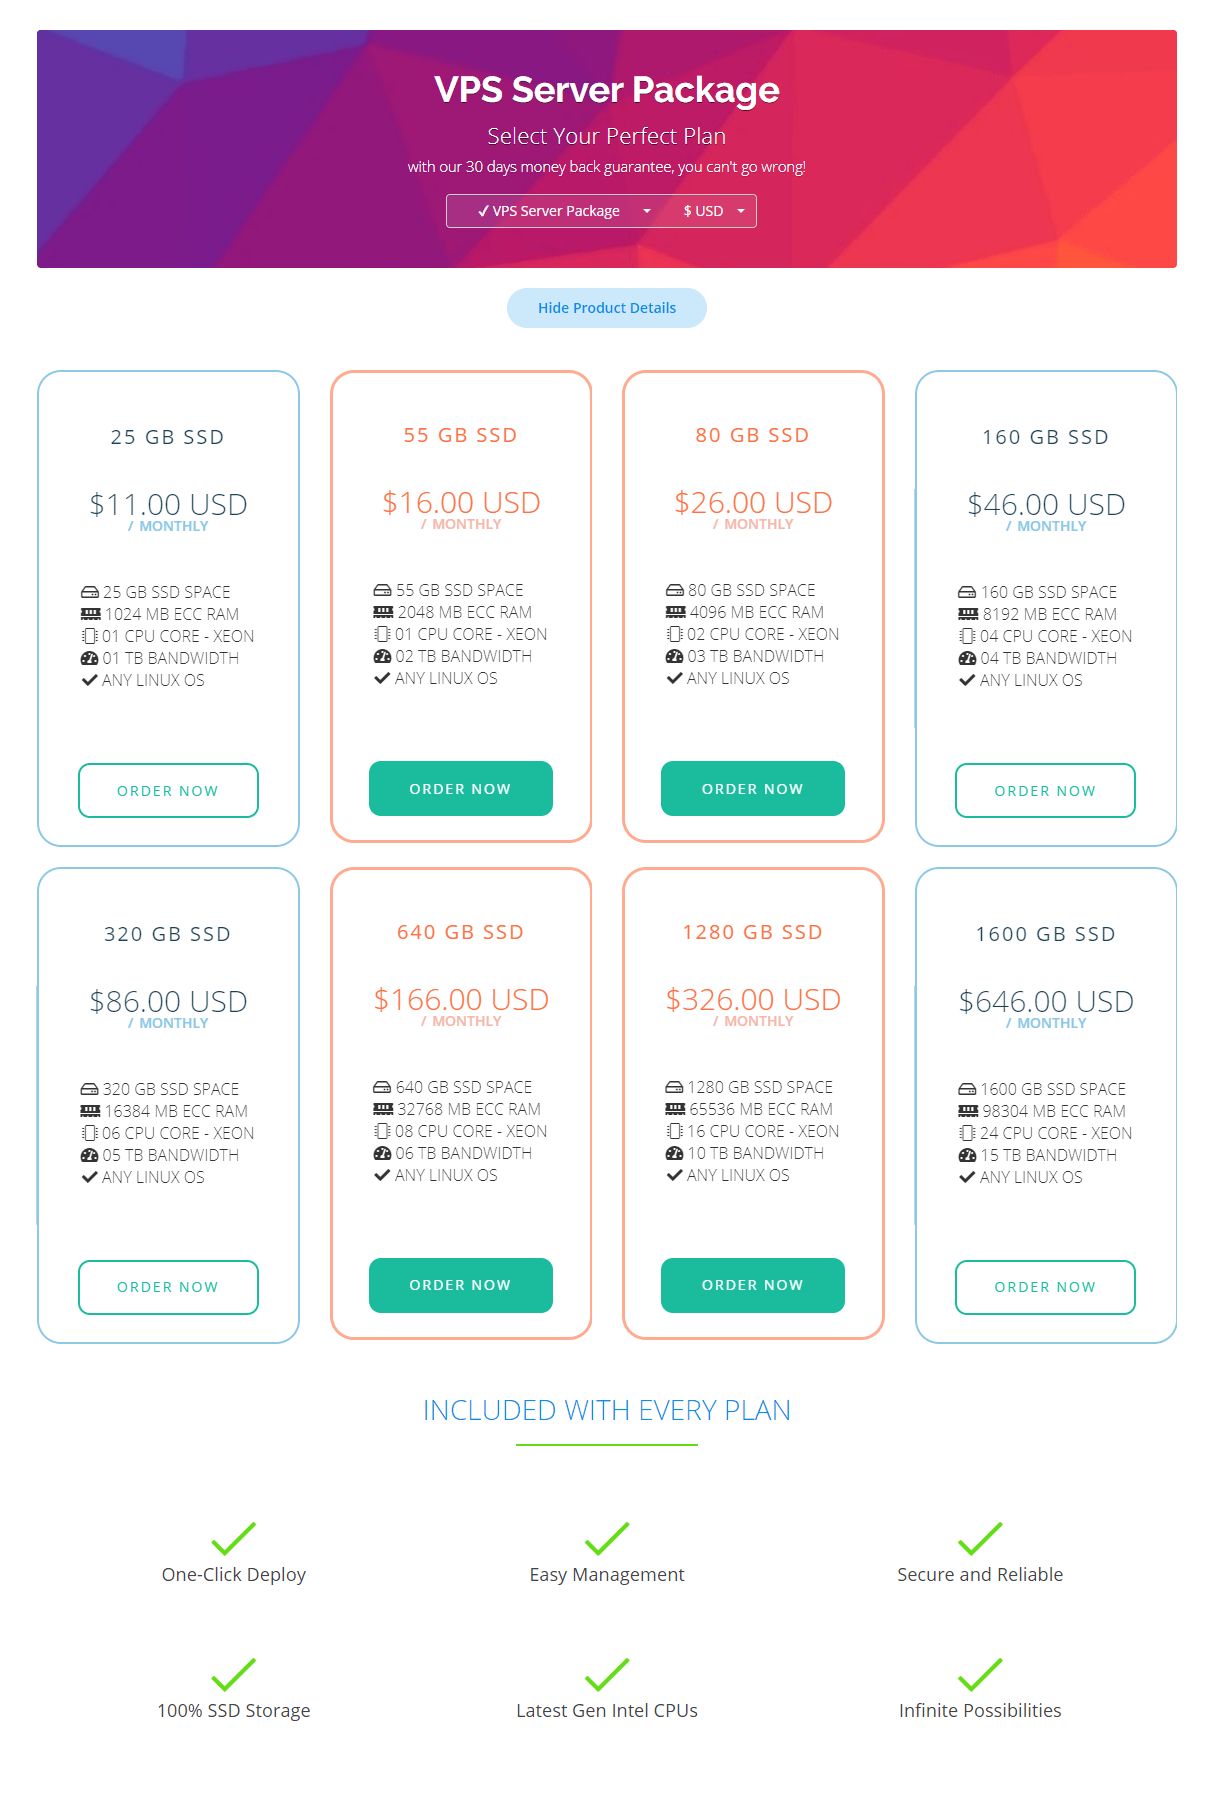Click the SSD drive icon in 25 GB plan
The width and height of the screenshot is (1220, 1804).
90,592
